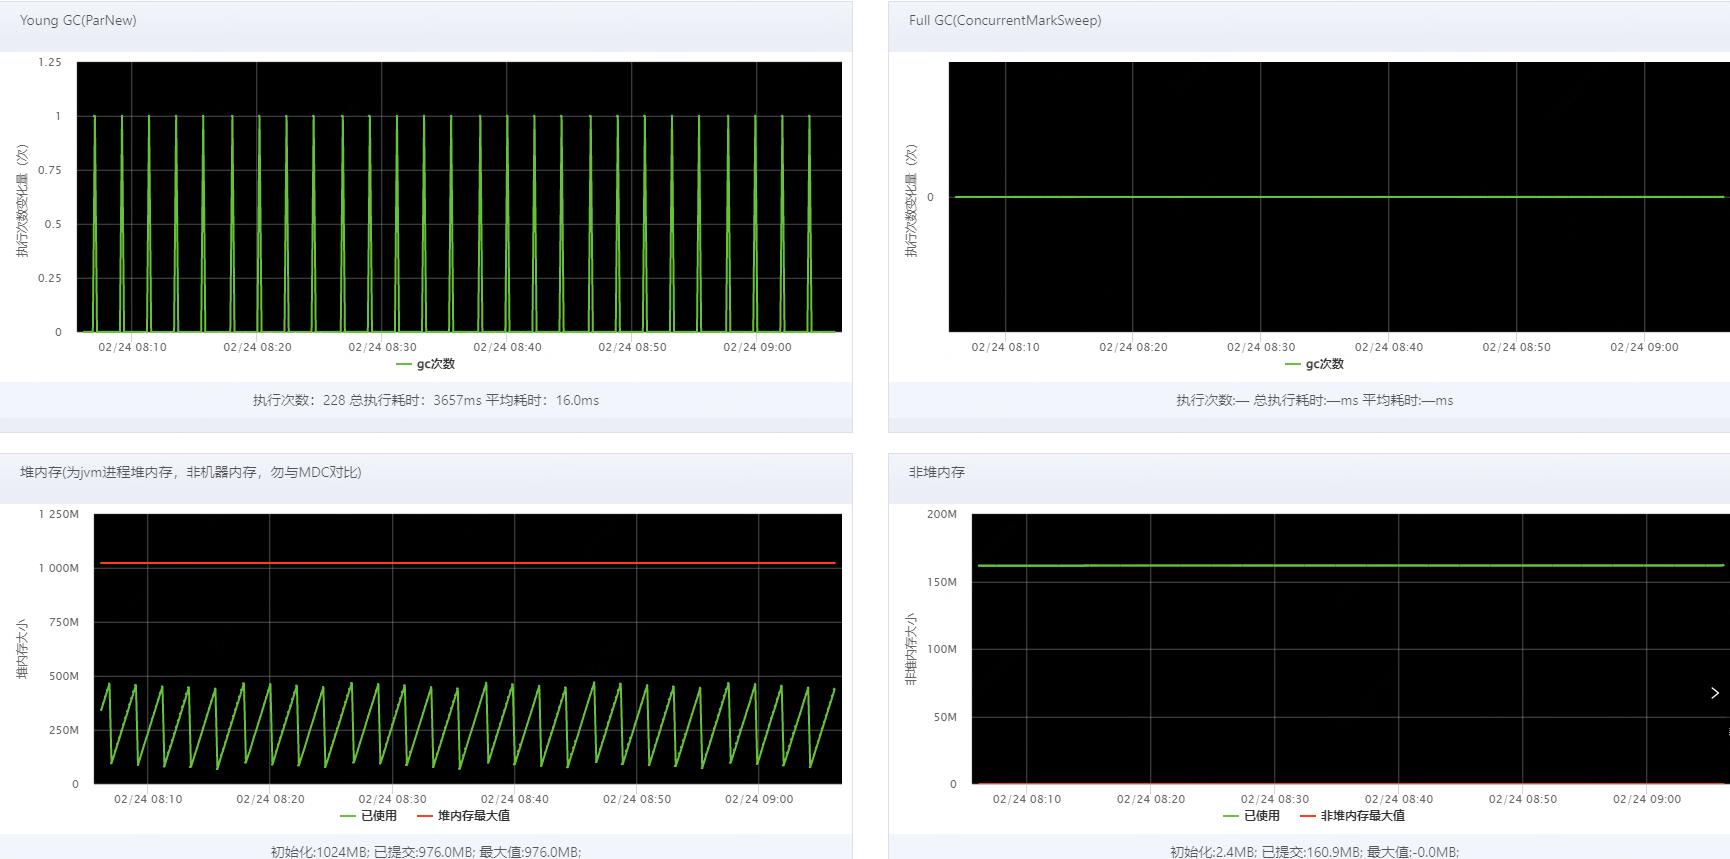This screenshot has height=859, width=1730.
Task: Click the green non-heap used line
Action: point(1350,566)
